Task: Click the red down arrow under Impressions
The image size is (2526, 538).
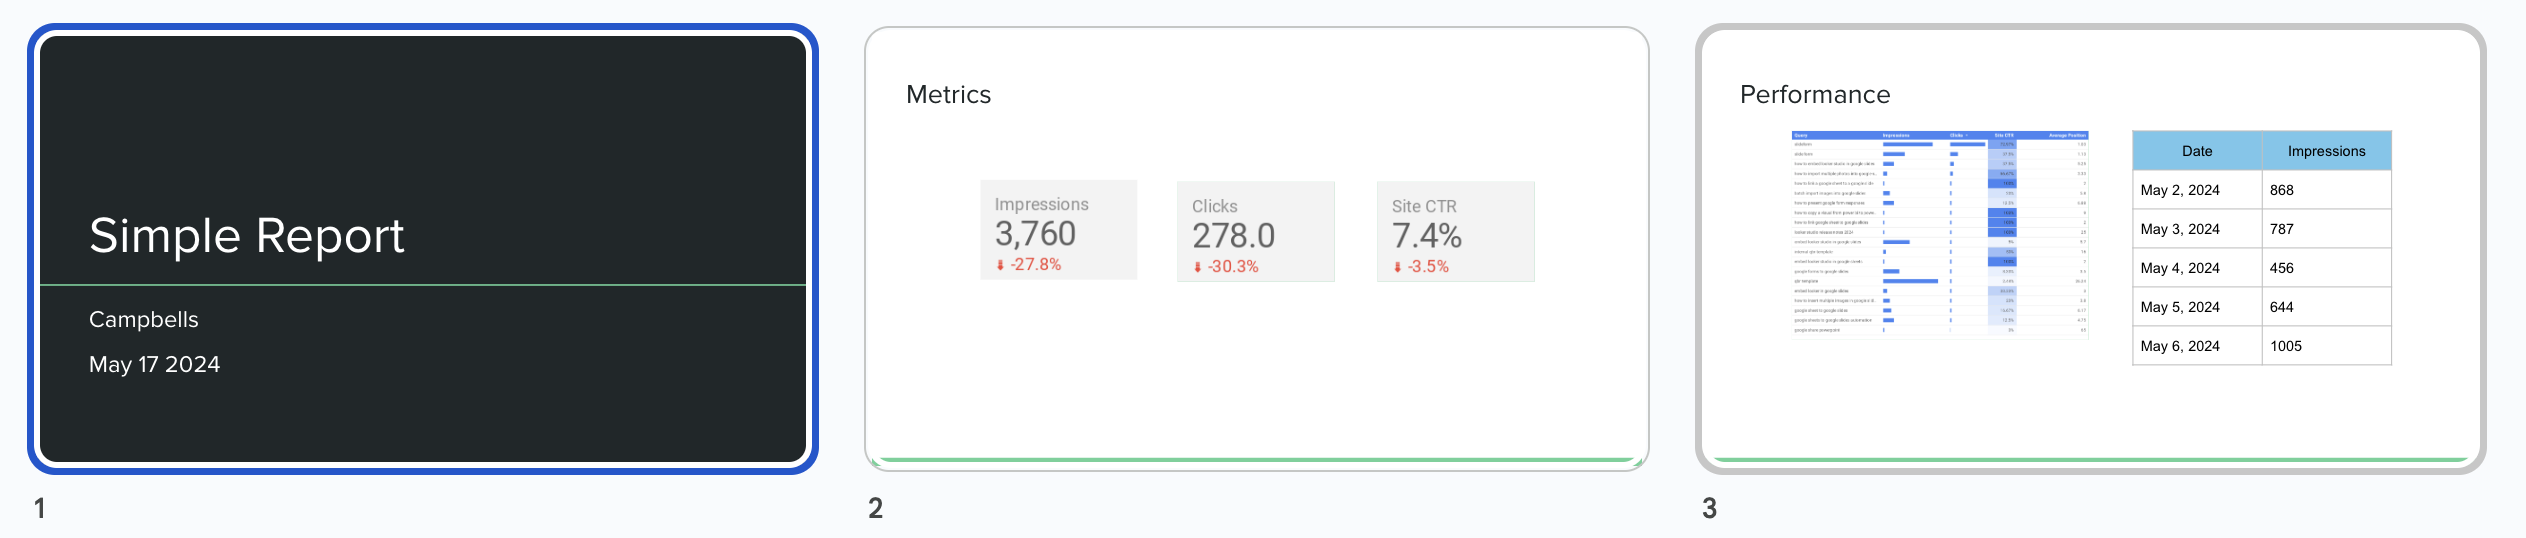Action: [x=1000, y=265]
